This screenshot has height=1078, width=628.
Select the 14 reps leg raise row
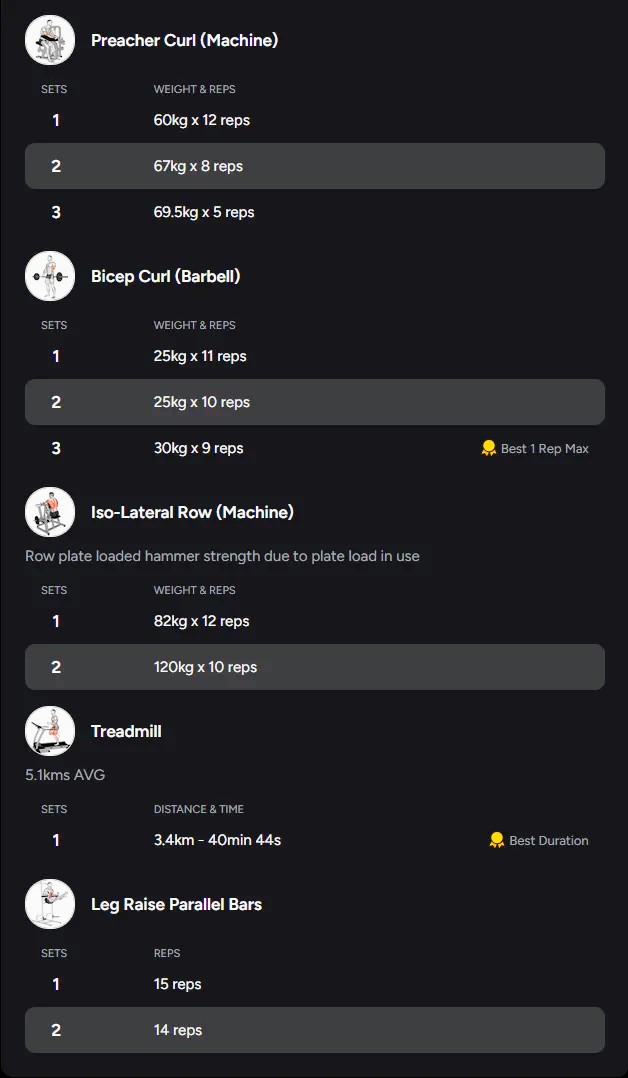pyautogui.click(x=314, y=1030)
